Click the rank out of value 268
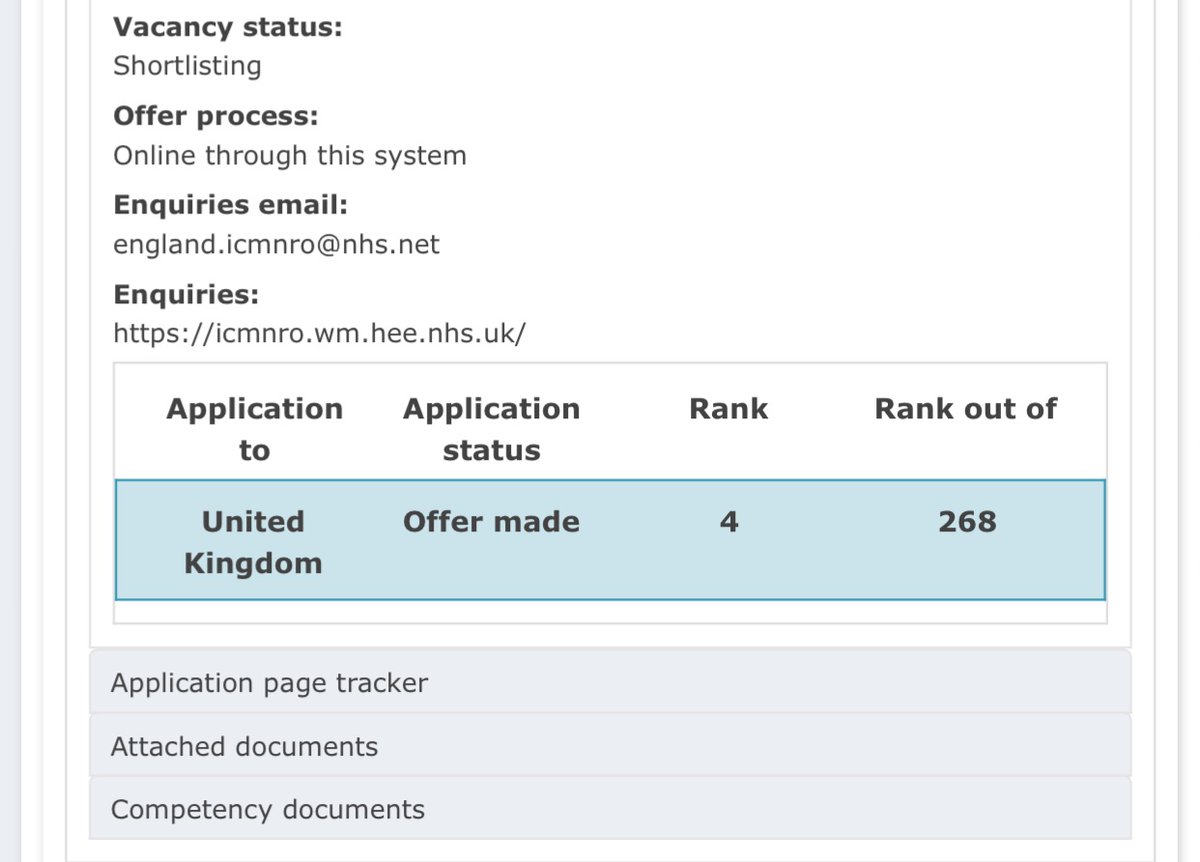Screen dimensions: 1200x862 click(967, 522)
